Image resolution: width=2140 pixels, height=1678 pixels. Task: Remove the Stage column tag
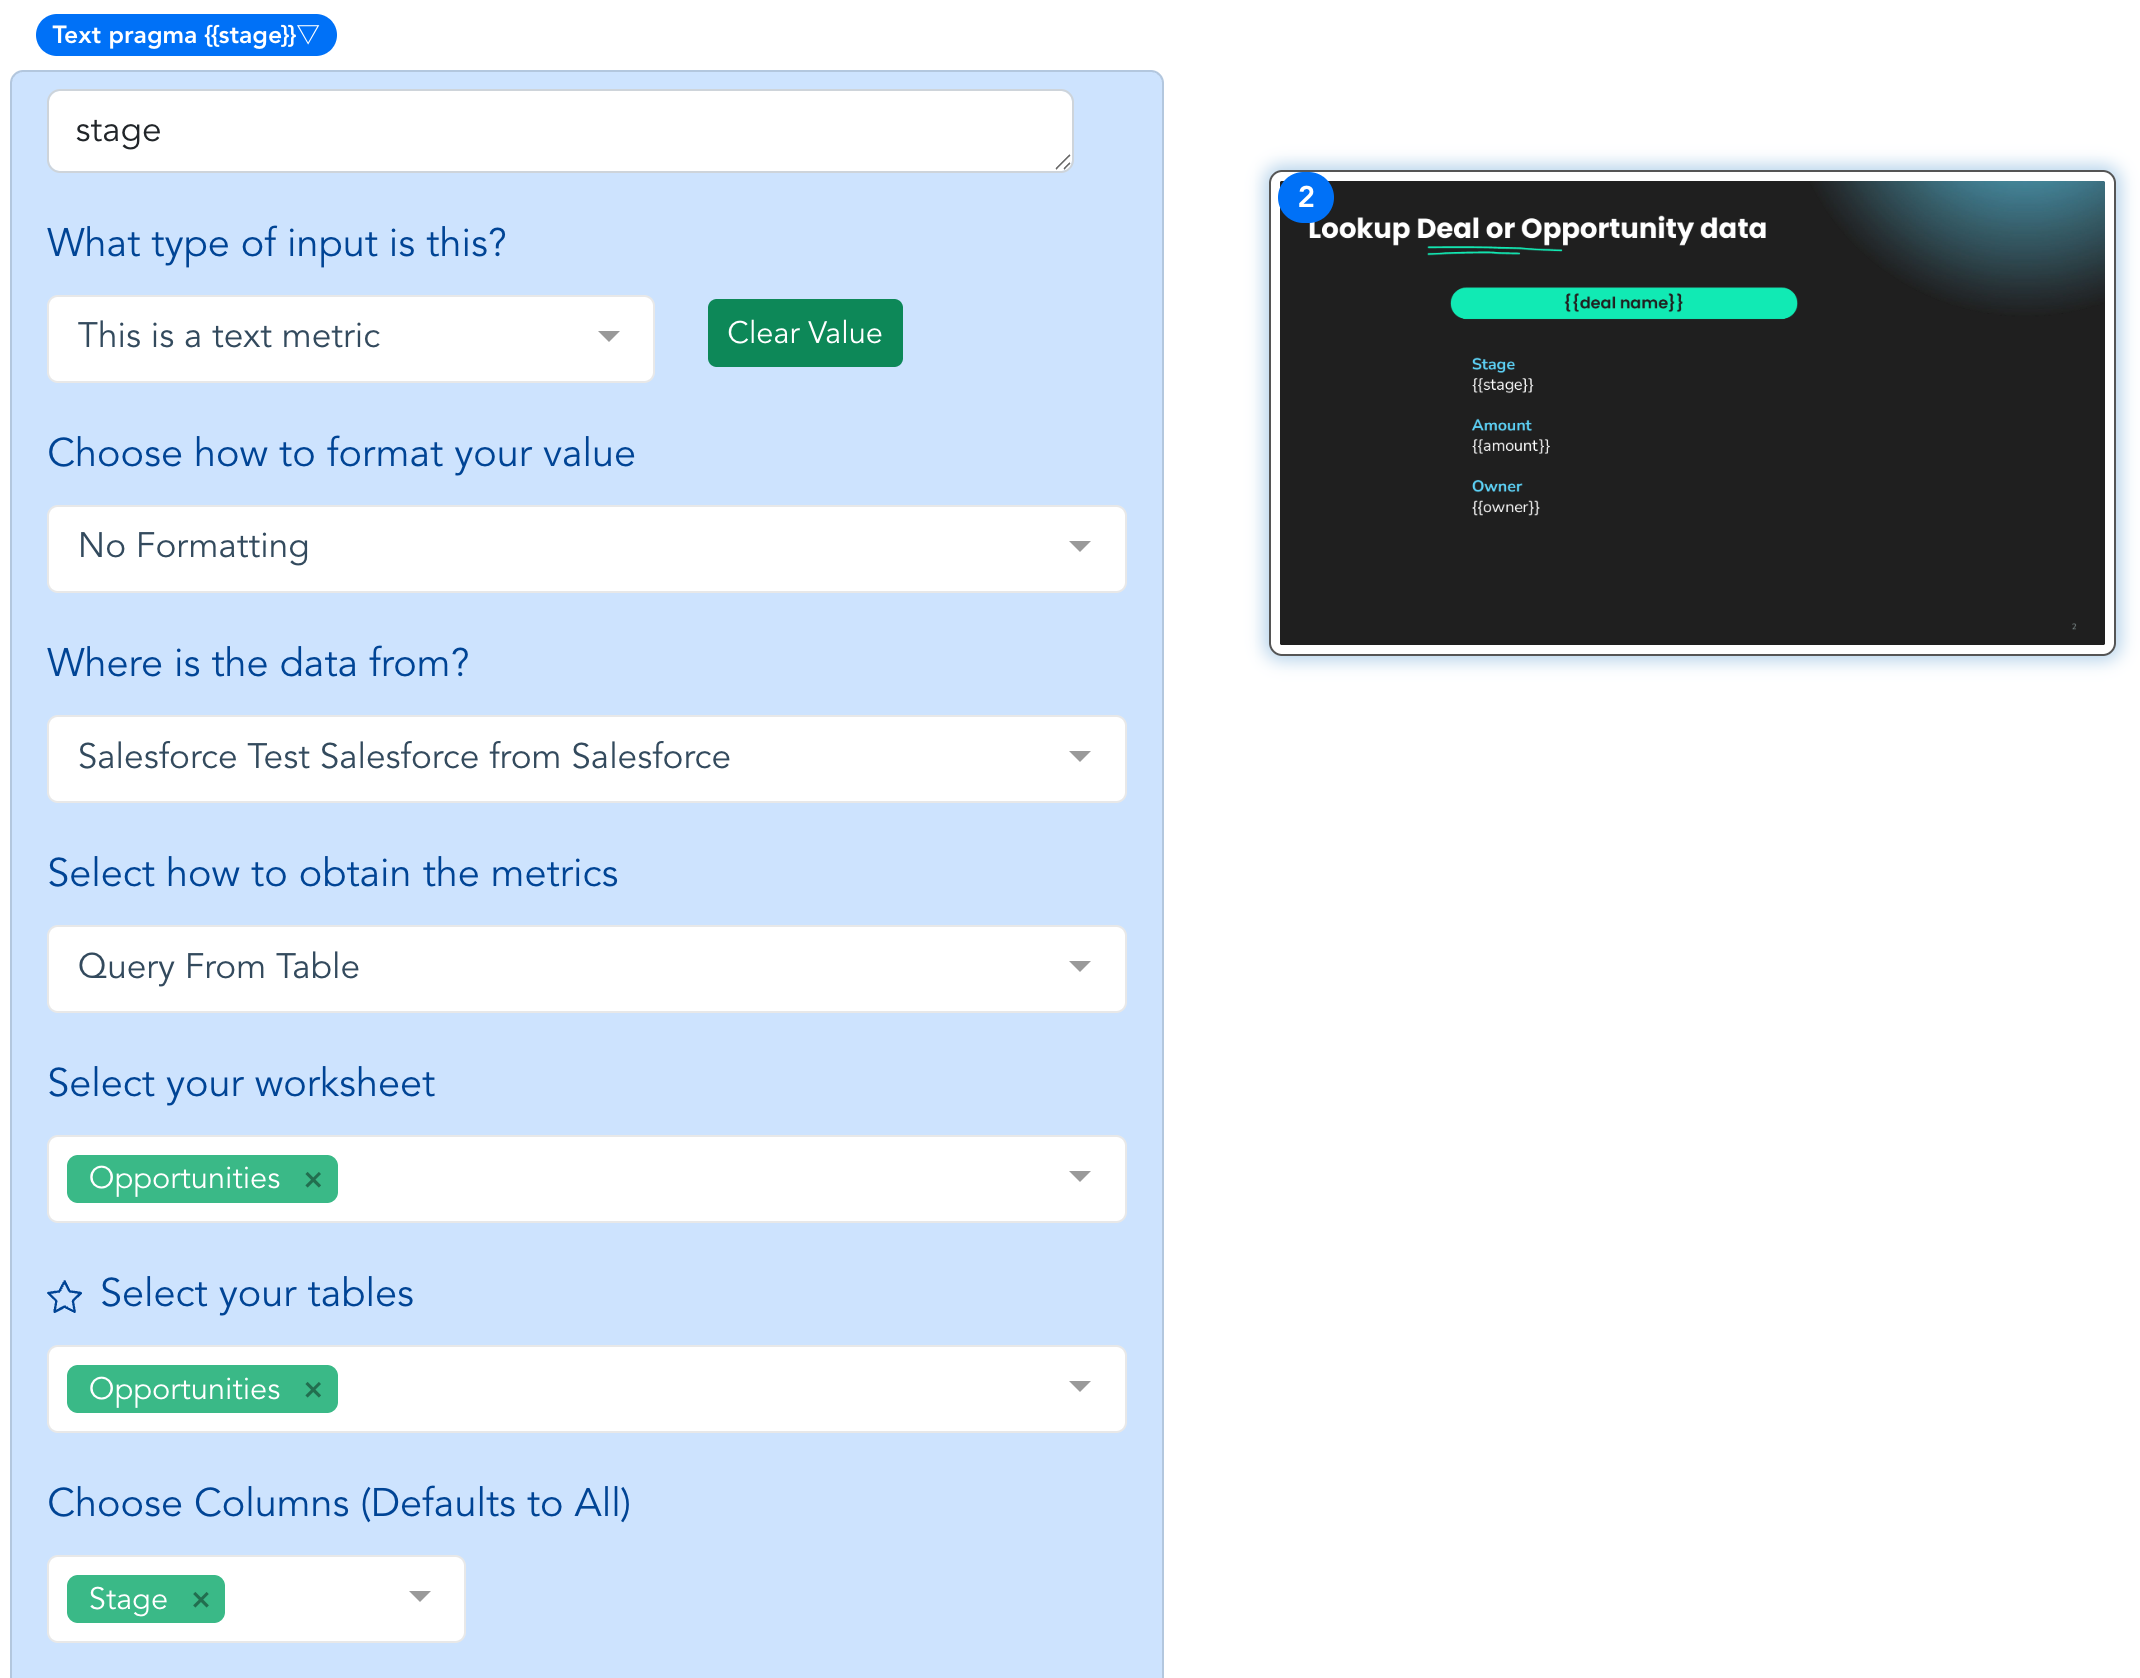(201, 1599)
